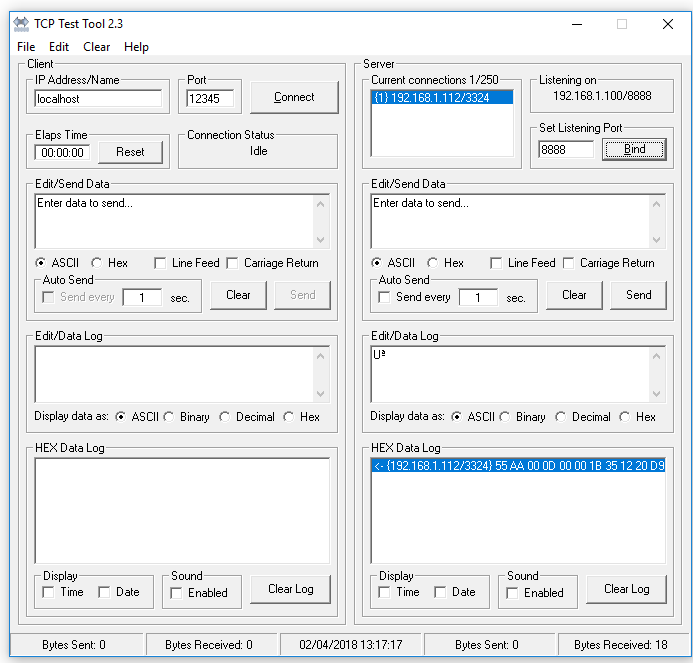Open the Help menu

(136, 47)
